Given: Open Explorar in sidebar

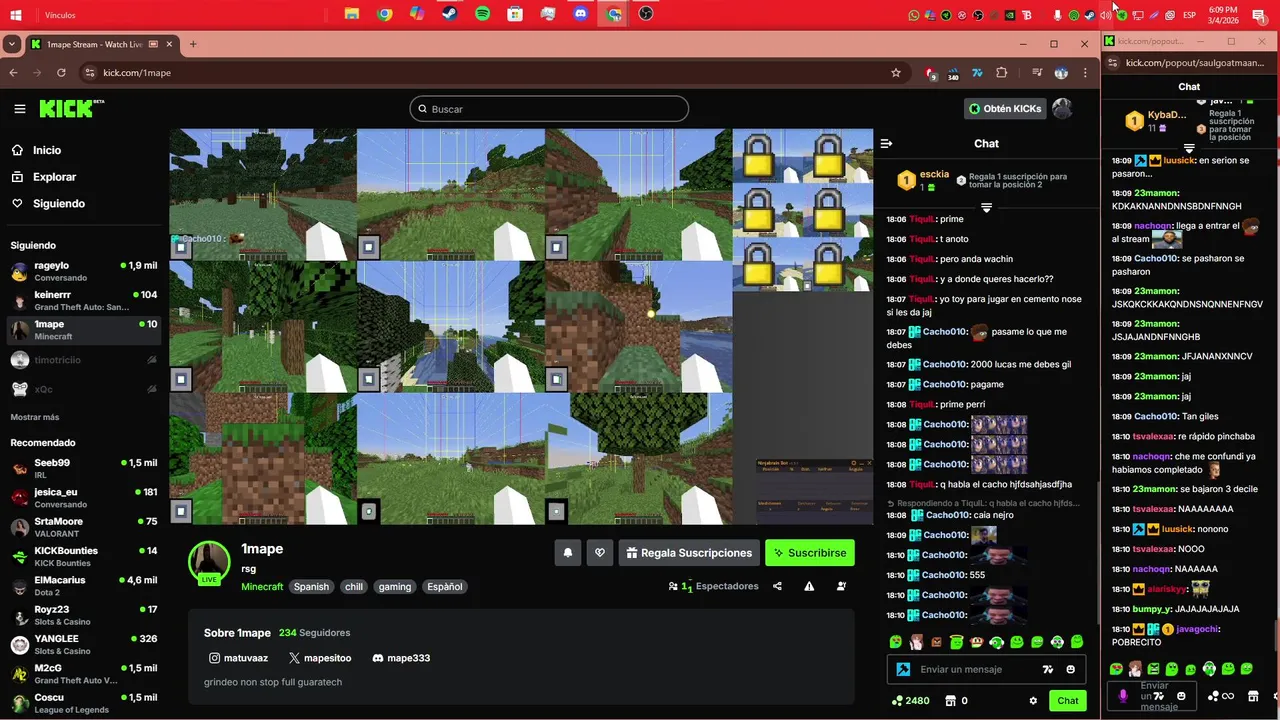Looking at the screenshot, I should click(x=54, y=177).
